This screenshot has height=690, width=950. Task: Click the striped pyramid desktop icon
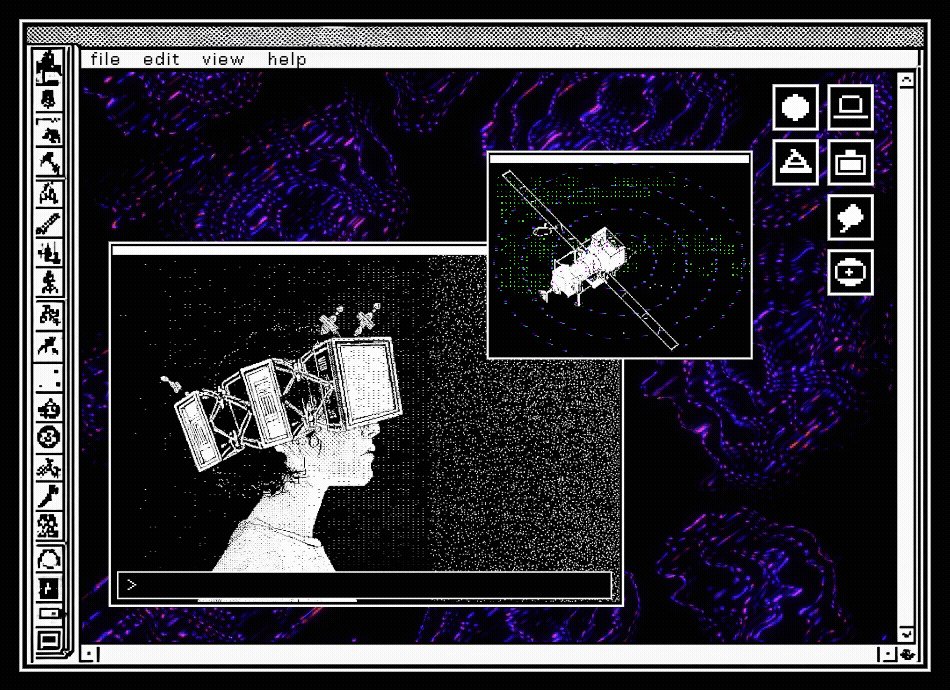pos(795,162)
